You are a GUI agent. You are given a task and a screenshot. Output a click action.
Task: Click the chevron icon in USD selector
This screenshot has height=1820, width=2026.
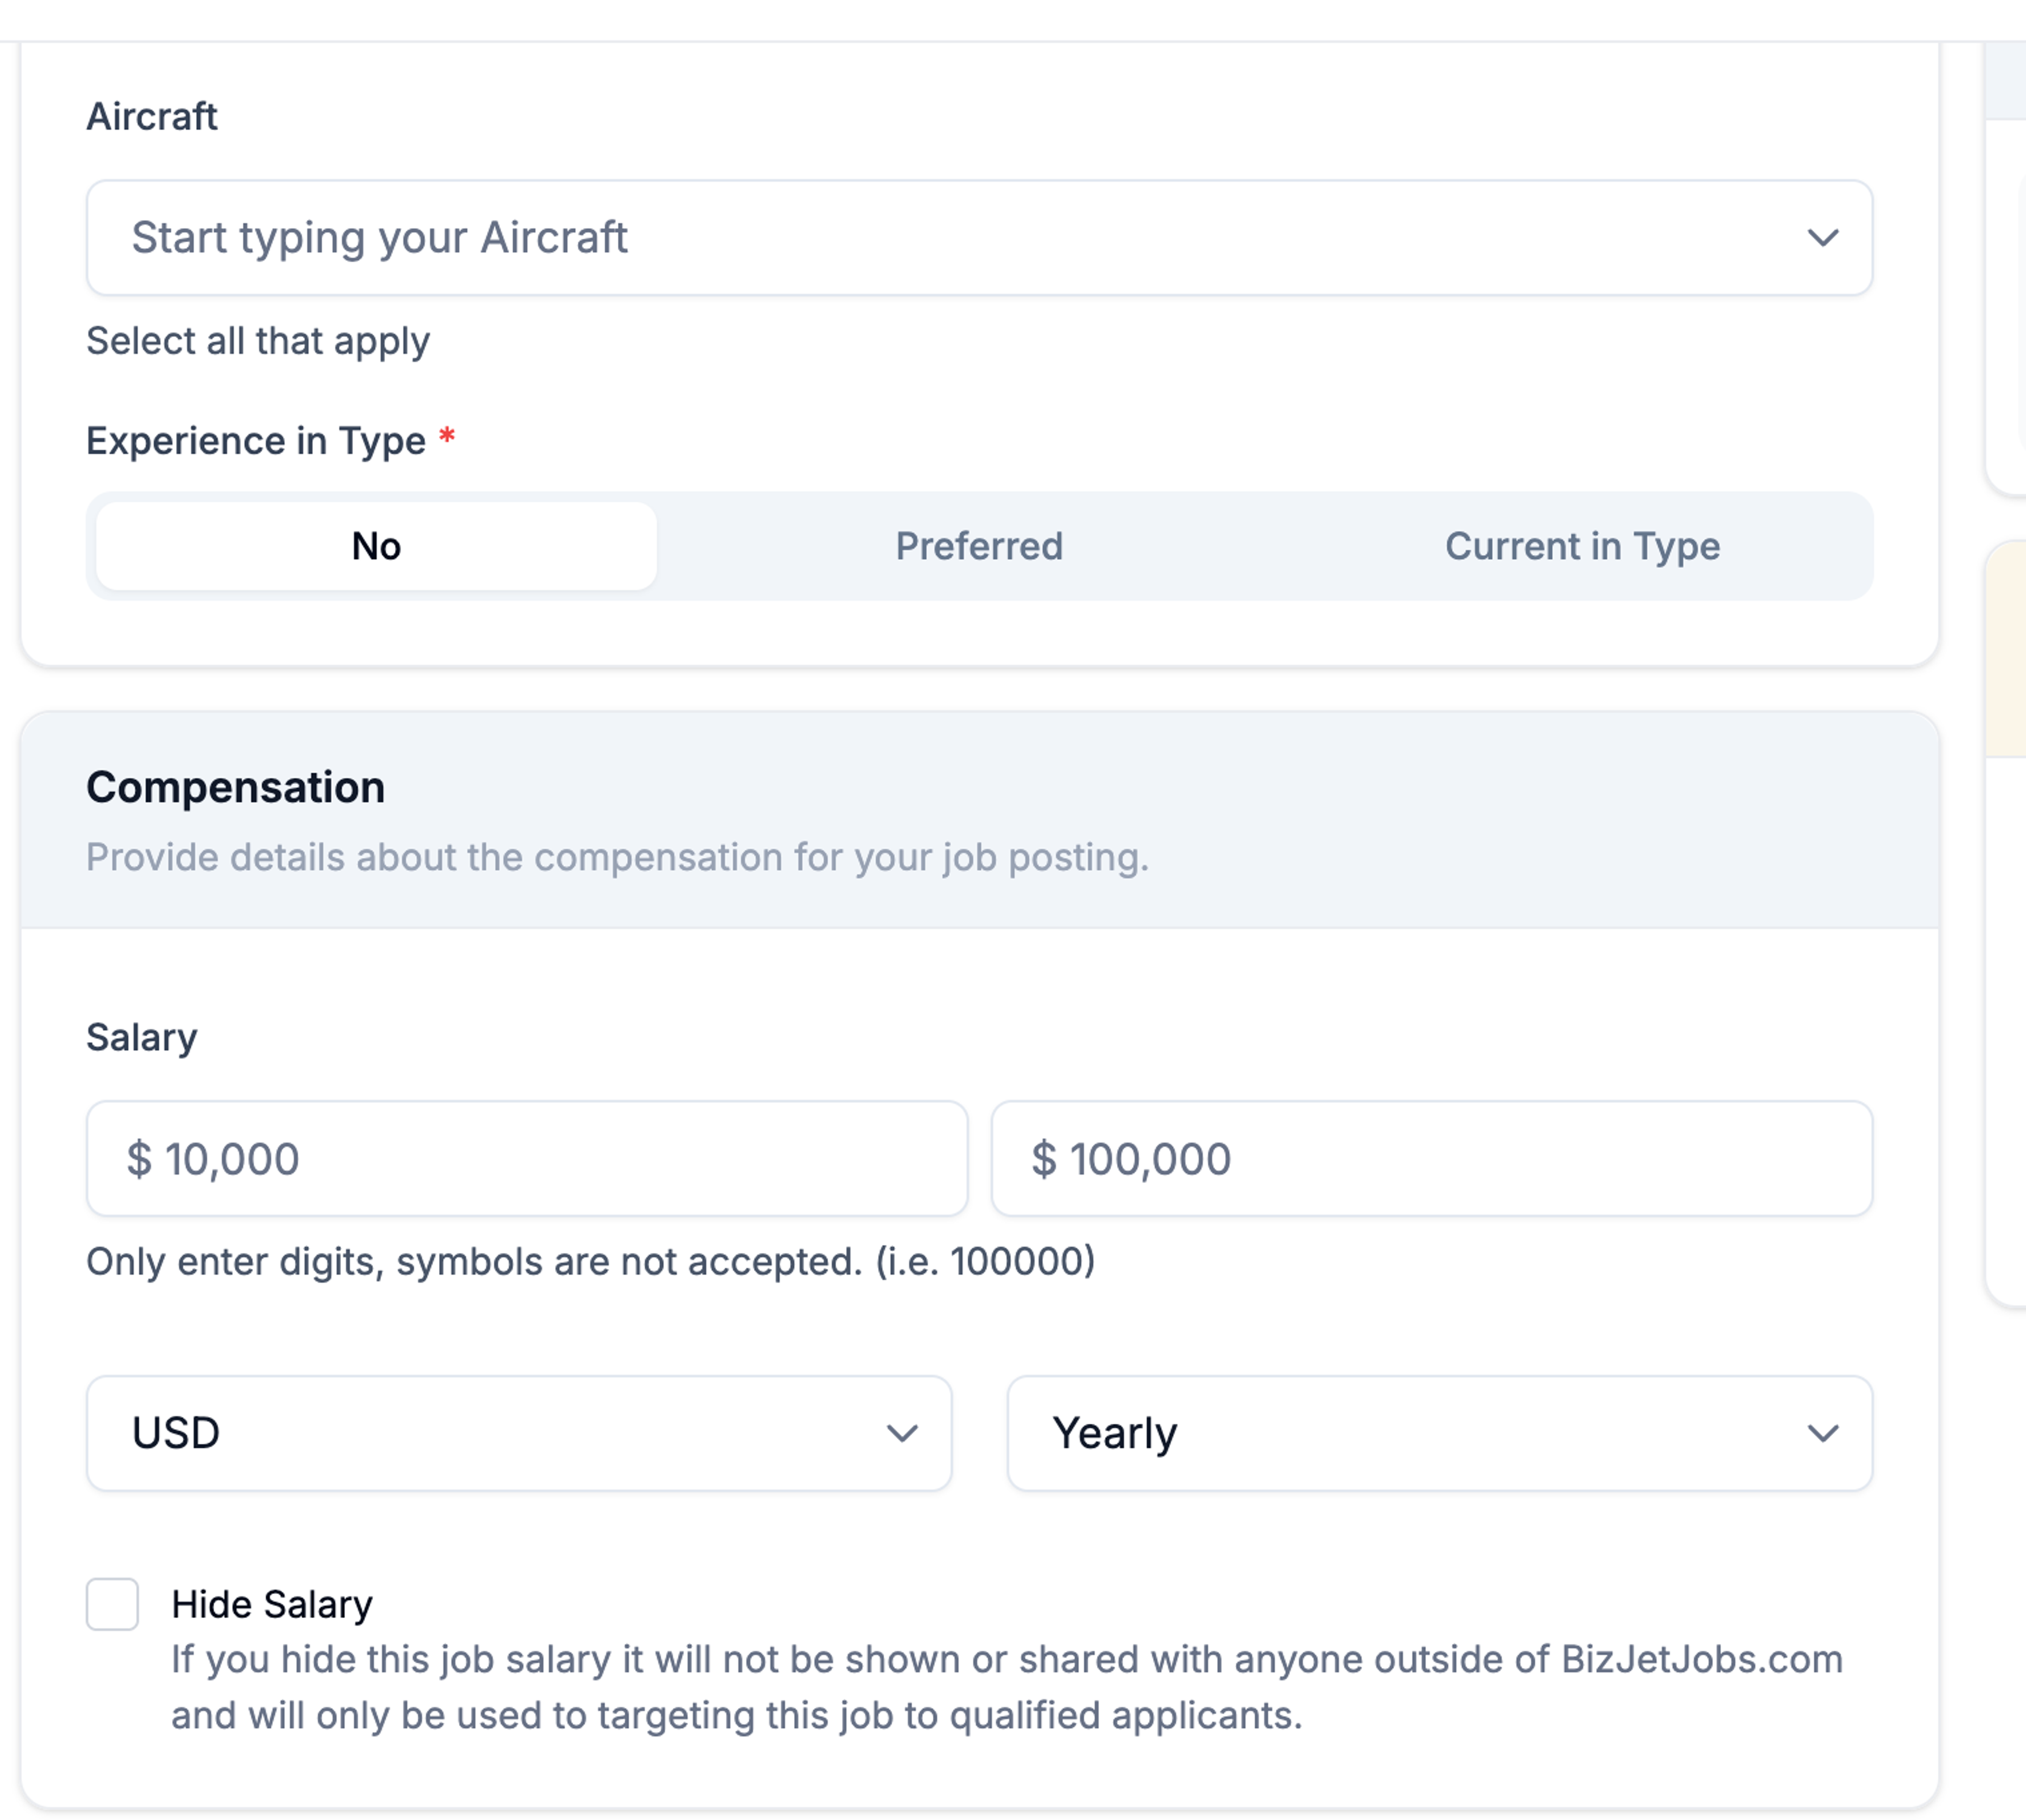(902, 1434)
